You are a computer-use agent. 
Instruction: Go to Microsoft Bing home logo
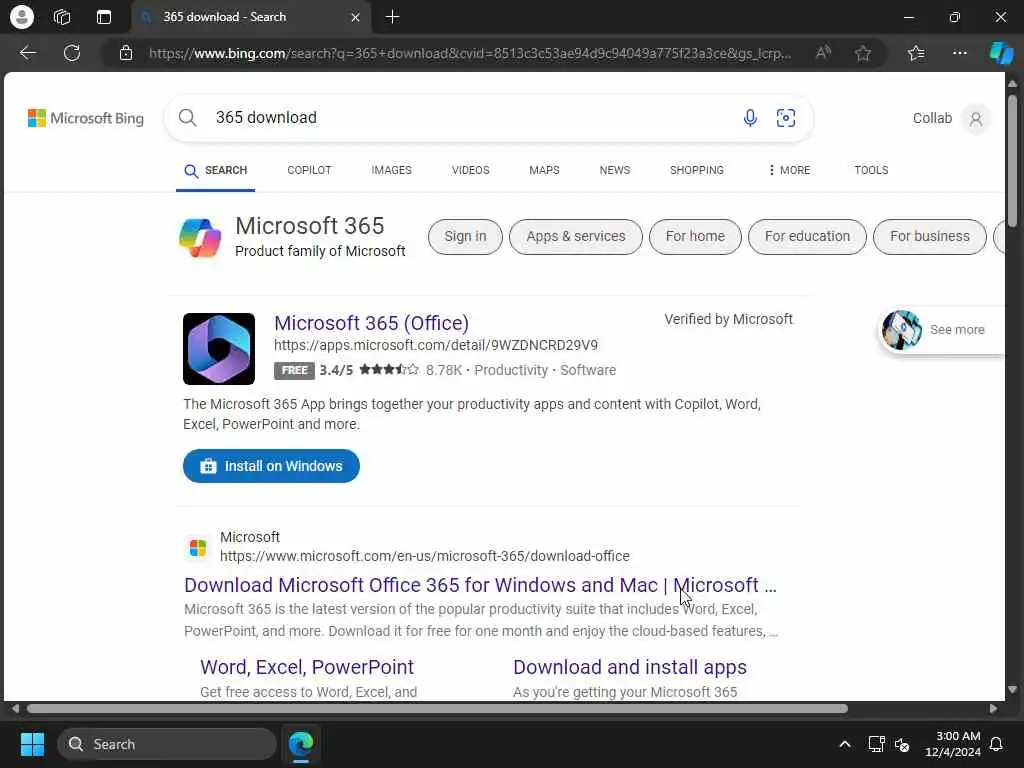tap(86, 118)
